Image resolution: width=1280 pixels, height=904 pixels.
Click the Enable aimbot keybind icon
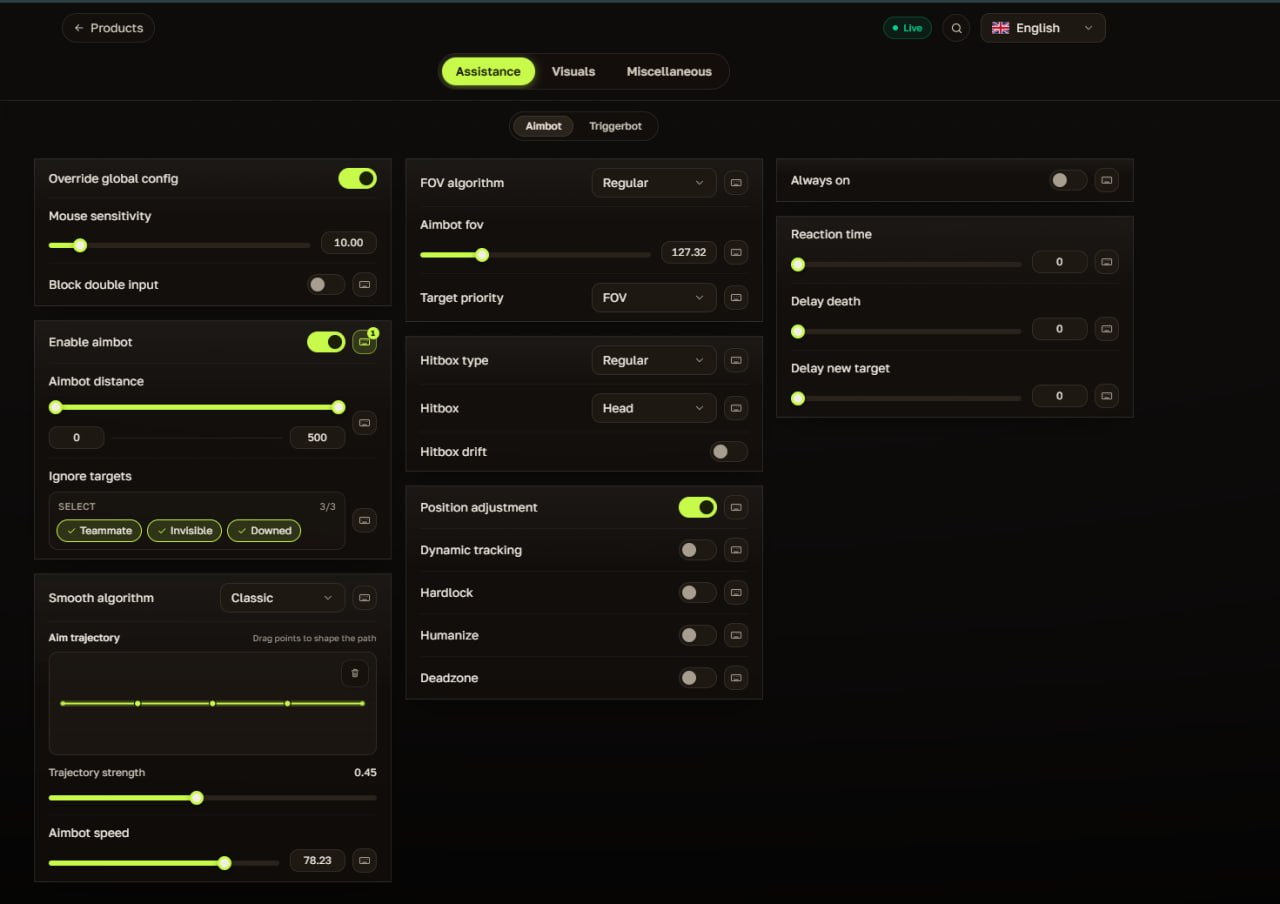(365, 342)
